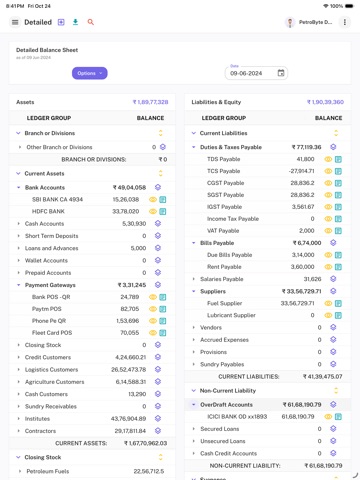Expand the Logistics Customers group

pos(19,370)
